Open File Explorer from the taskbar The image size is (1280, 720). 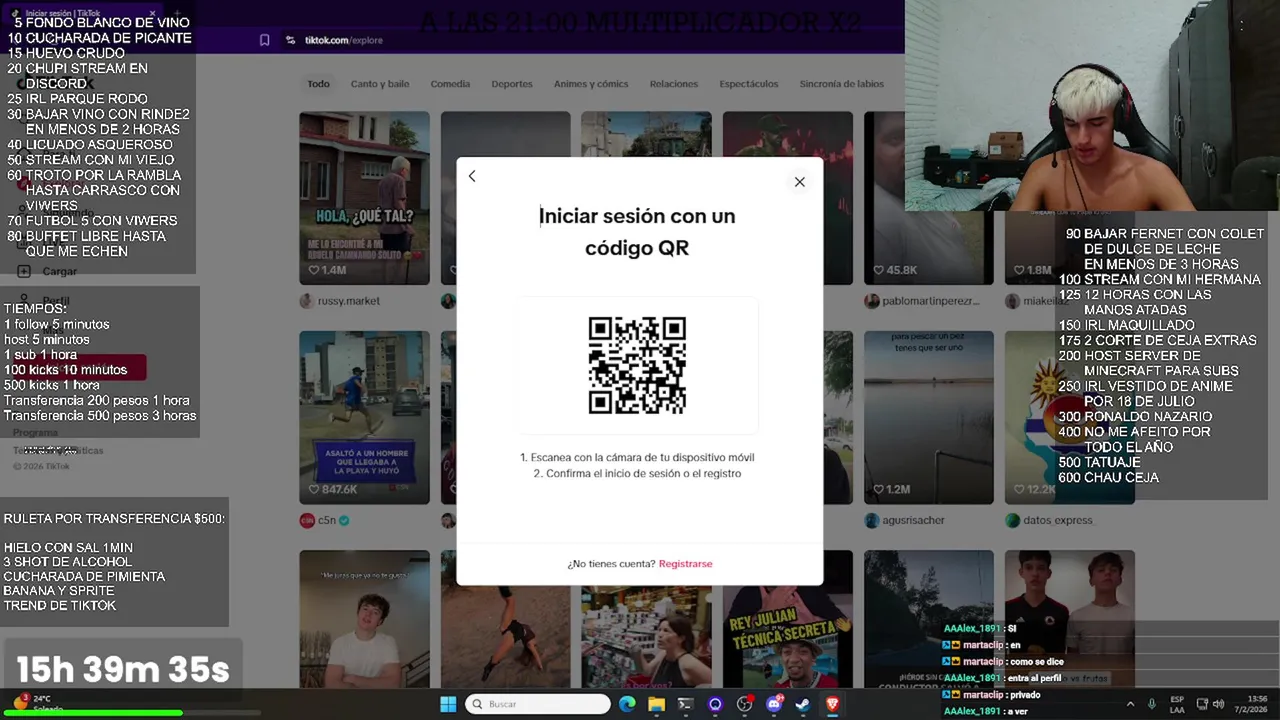click(656, 704)
